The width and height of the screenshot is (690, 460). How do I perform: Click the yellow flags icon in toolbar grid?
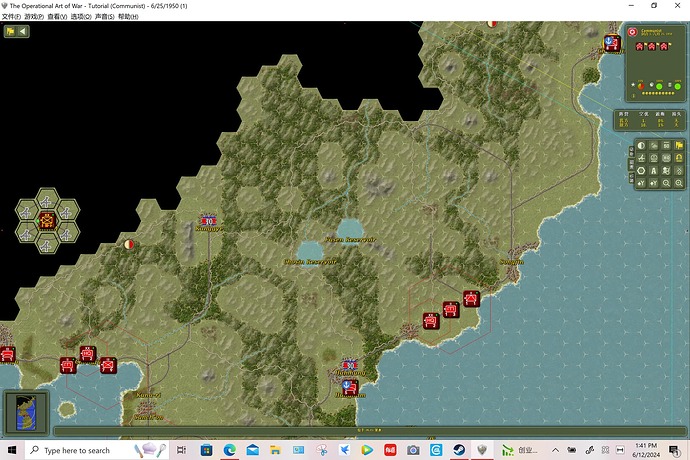click(x=679, y=146)
